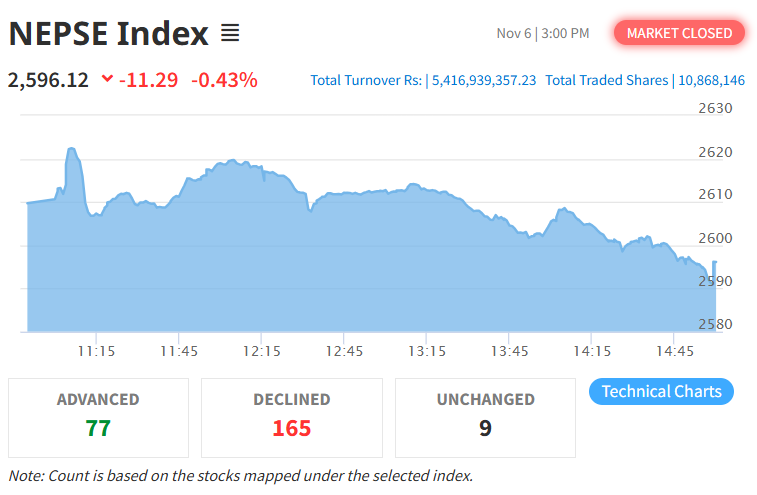Select the Declined 165 stocks card
Image resolution: width=757 pixels, height=495 pixels.
pos(292,416)
